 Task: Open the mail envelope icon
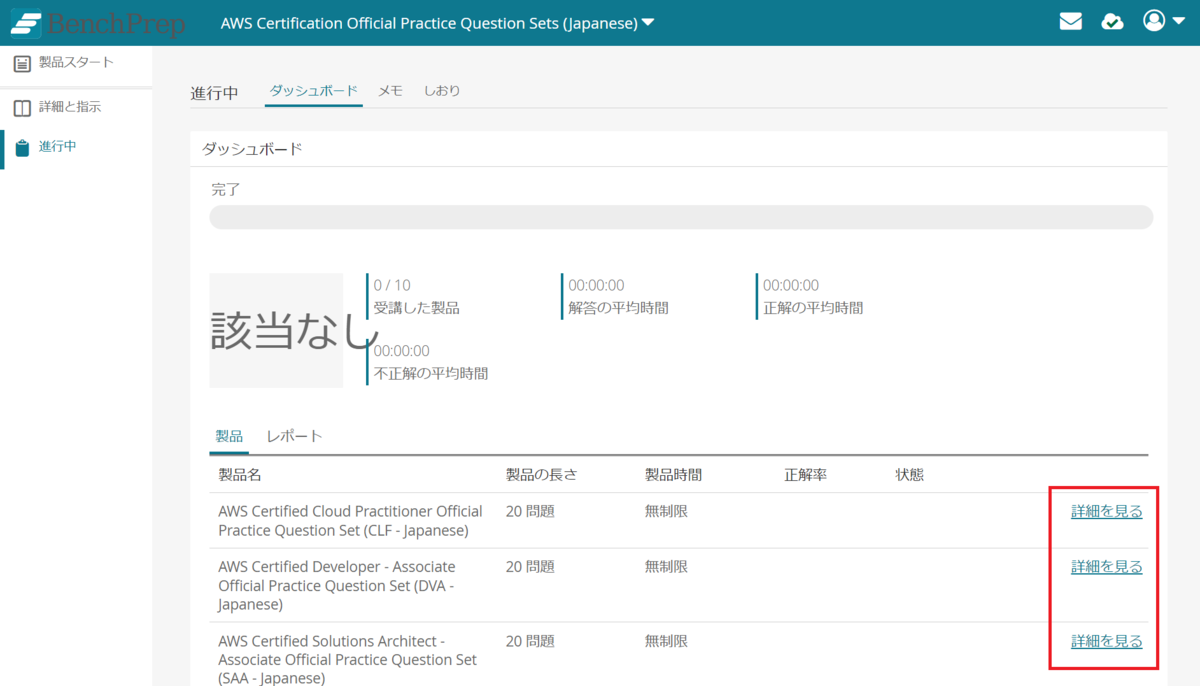point(1071,21)
